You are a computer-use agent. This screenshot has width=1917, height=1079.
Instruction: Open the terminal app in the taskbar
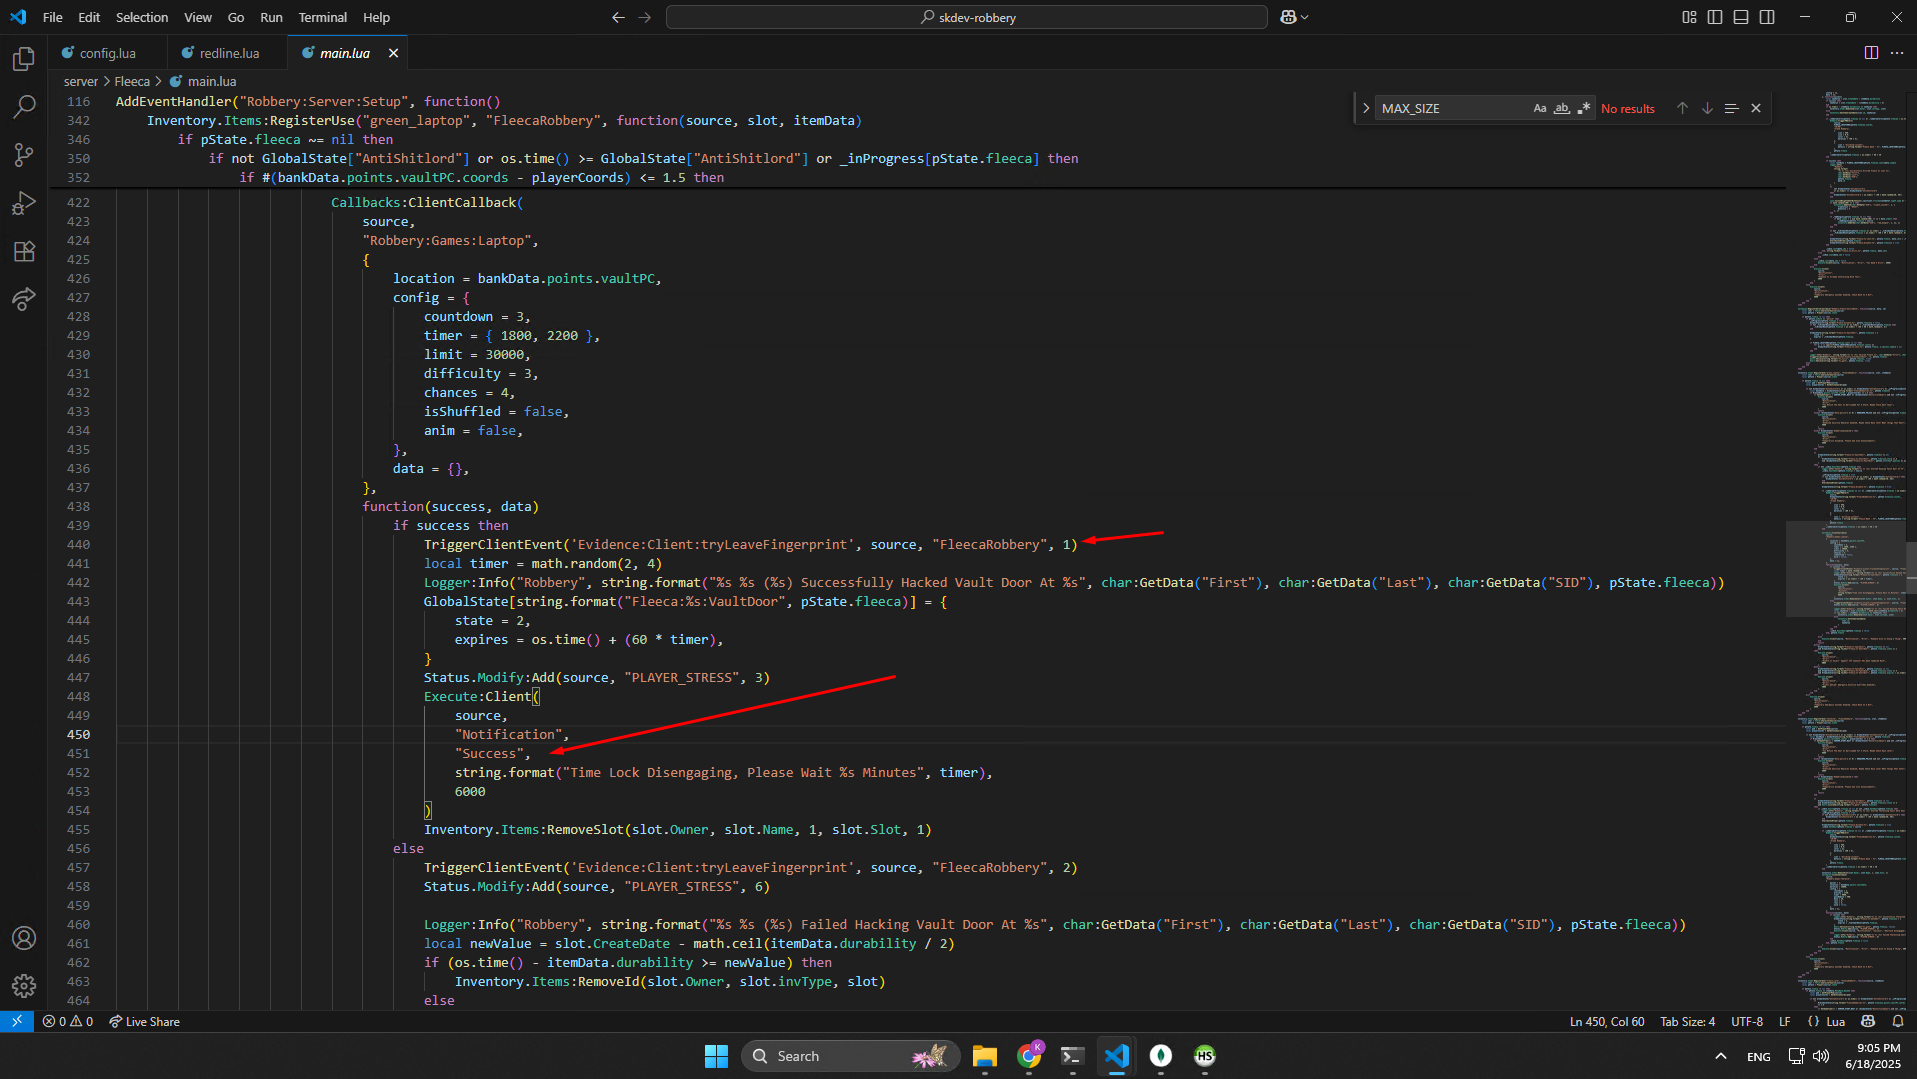(1073, 1056)
